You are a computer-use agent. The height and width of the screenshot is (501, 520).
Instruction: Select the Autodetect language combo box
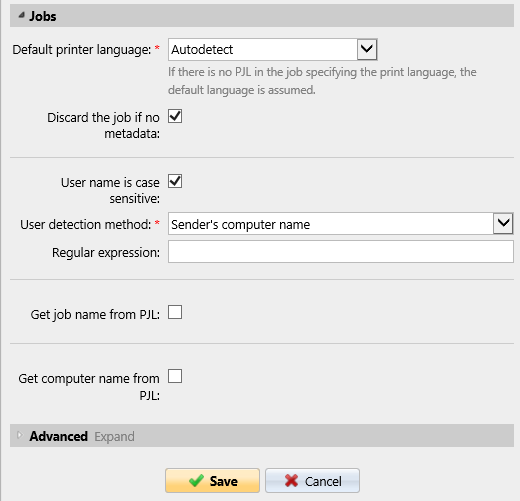(273, 49)
